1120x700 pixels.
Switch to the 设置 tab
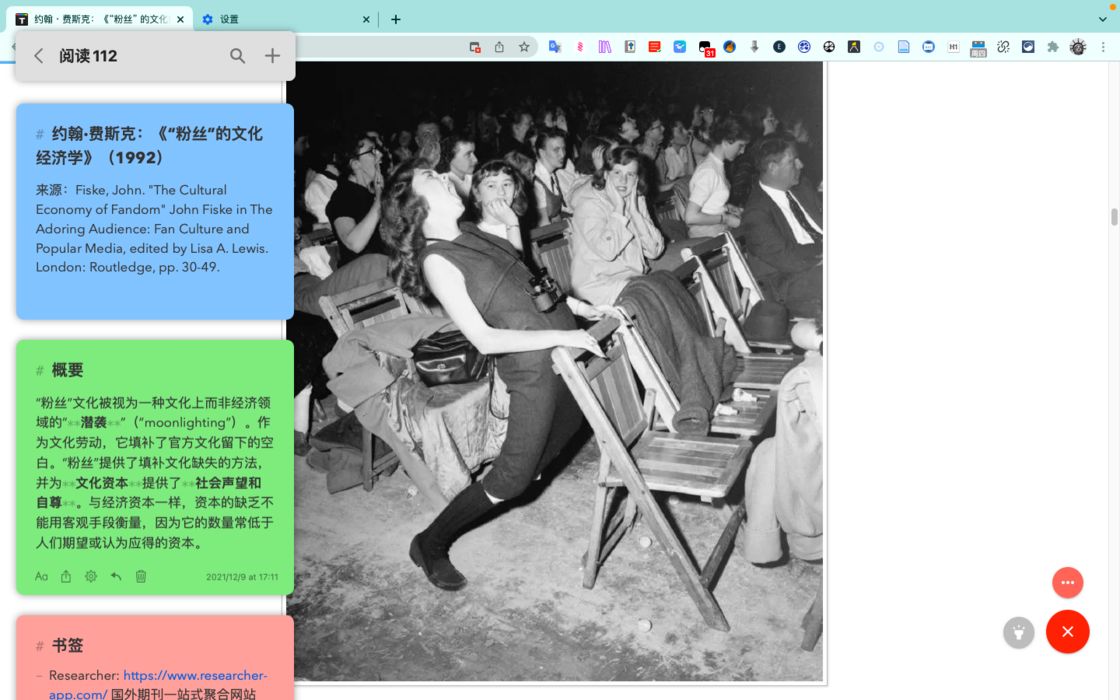pyautogui.click(x=286, y=19)
